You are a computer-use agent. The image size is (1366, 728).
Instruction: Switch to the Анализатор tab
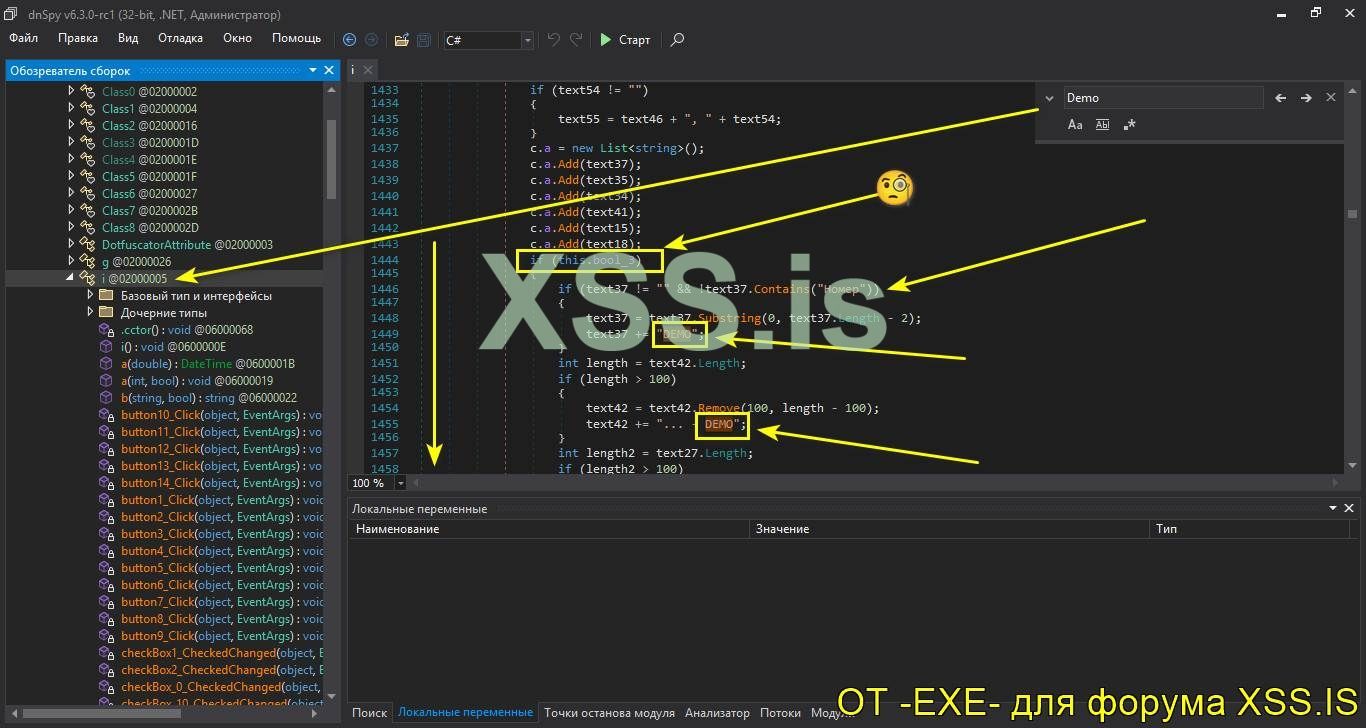click(x=717, y=713)
